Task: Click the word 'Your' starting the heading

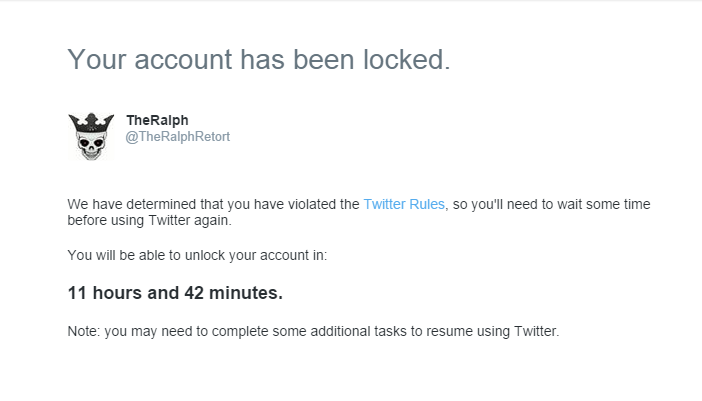Action: 97,60
